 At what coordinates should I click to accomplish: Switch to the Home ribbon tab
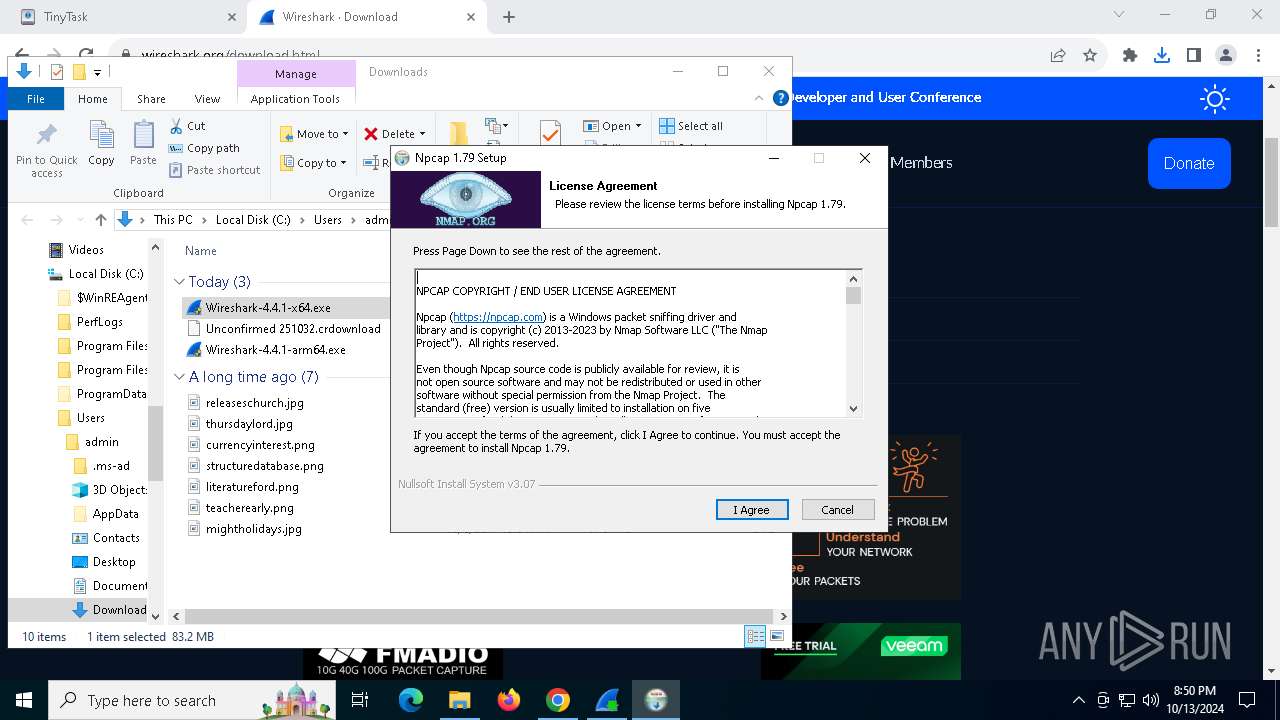point(93,99)
